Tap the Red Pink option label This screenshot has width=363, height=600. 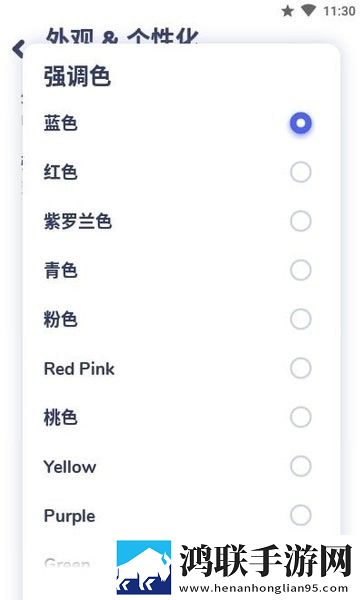click(x=79, y=369)
